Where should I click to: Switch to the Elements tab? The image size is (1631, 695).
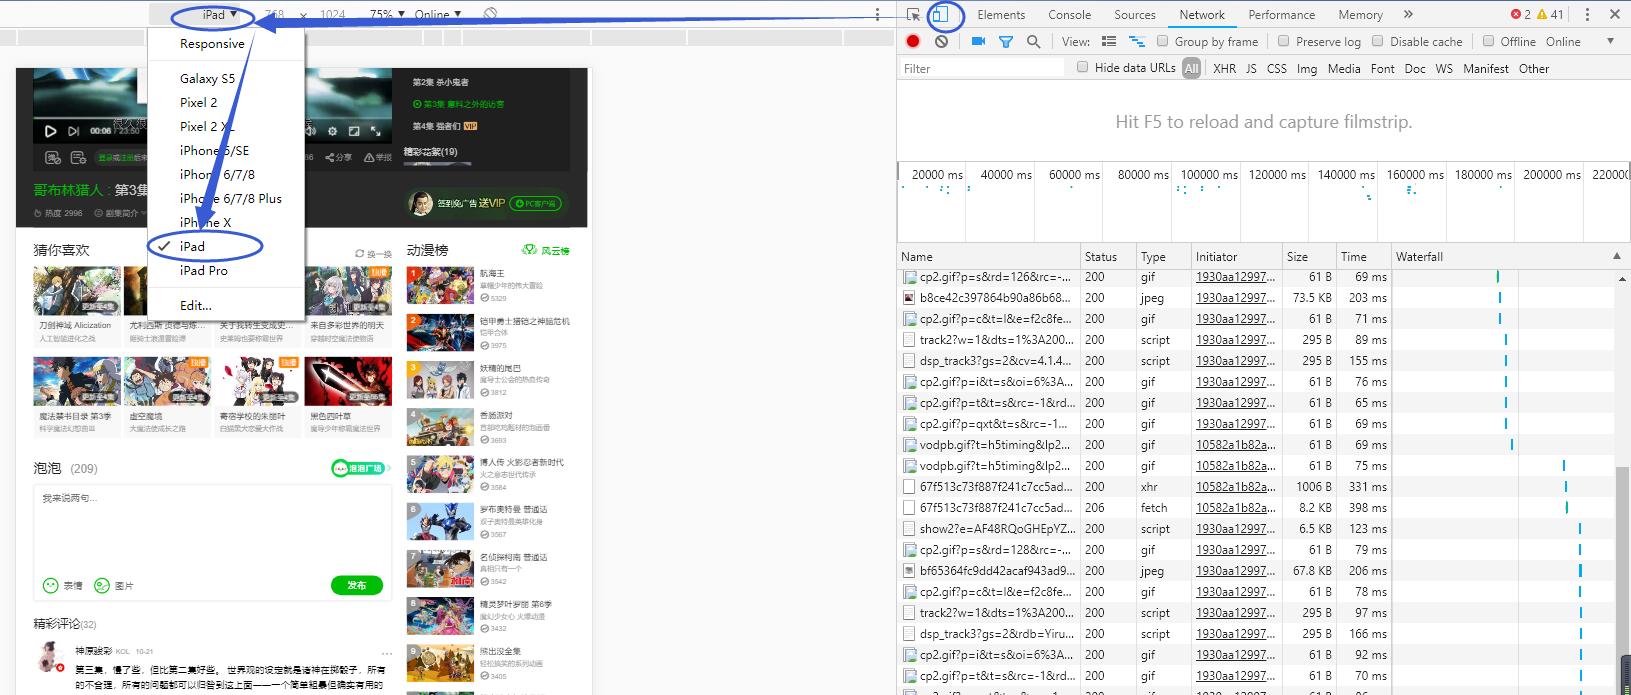point(1001,15)
